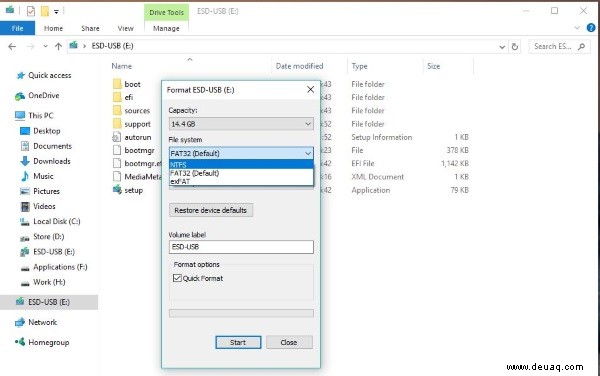Select highlighted ESD-USB (E:) root entry
Viewport: 600px width, 376px height.
click(x=49, y=302)
